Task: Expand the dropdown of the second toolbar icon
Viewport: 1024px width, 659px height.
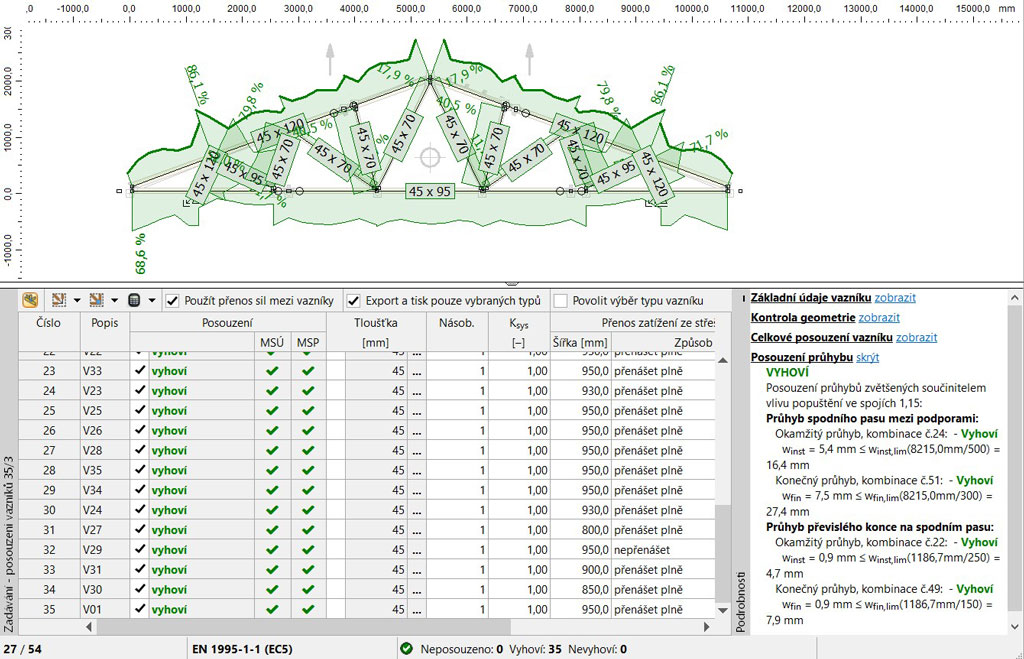Action: click(77, 300)
